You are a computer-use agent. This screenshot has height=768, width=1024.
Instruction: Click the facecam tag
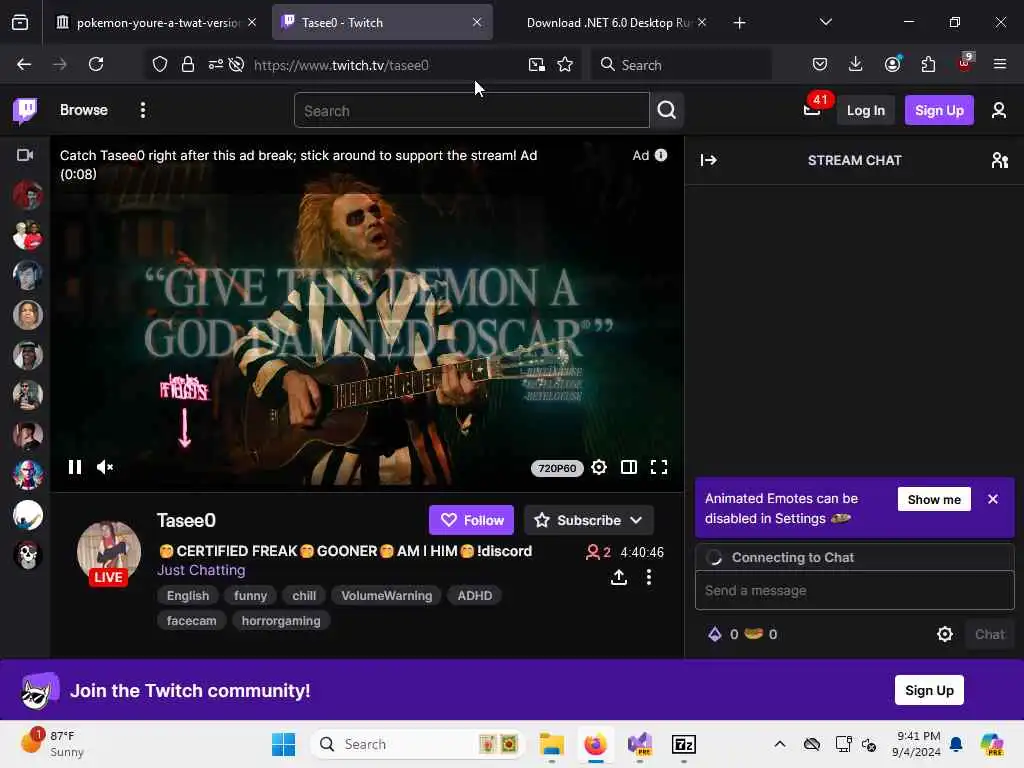191,620
